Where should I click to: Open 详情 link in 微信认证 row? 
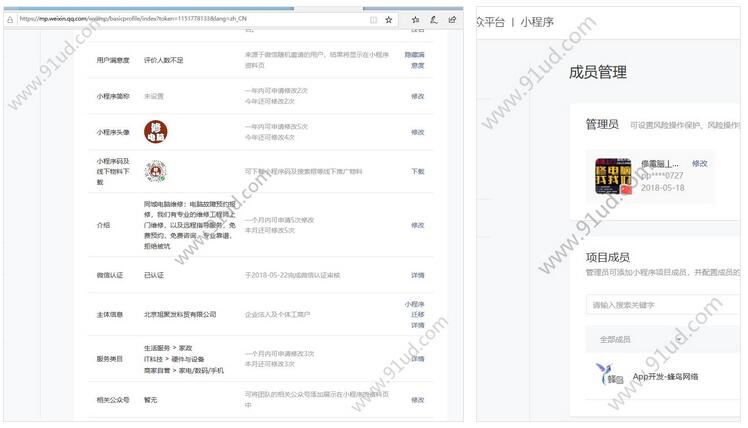pos(417,275)
